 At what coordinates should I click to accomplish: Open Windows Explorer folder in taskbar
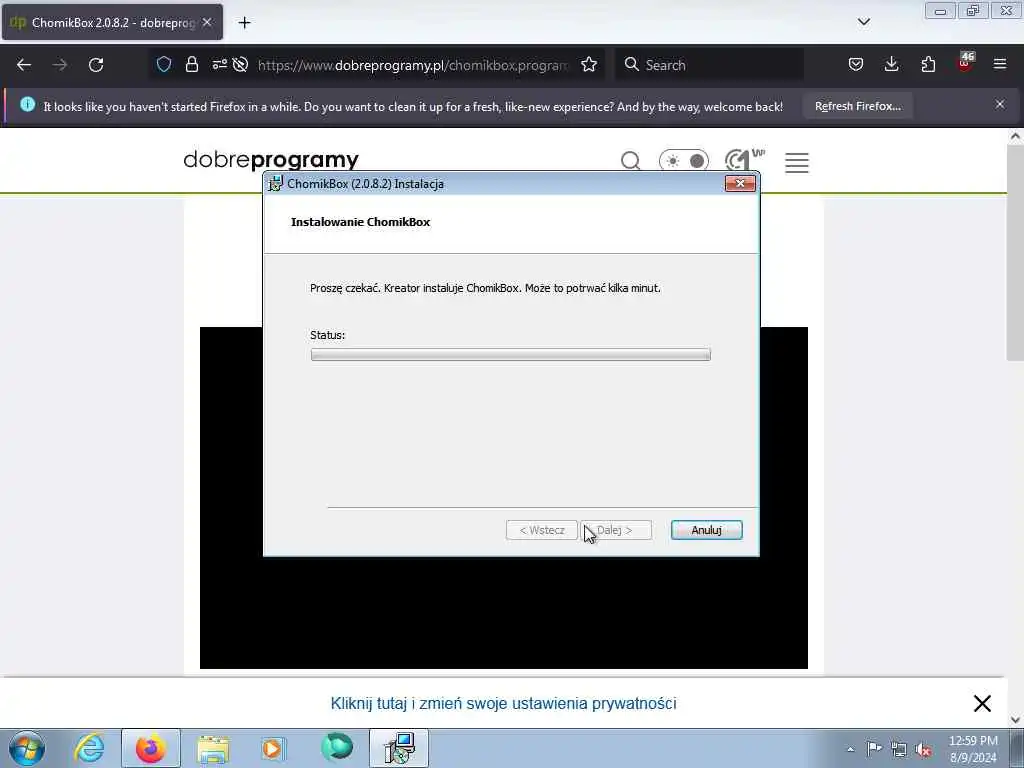tap(213, 748)
